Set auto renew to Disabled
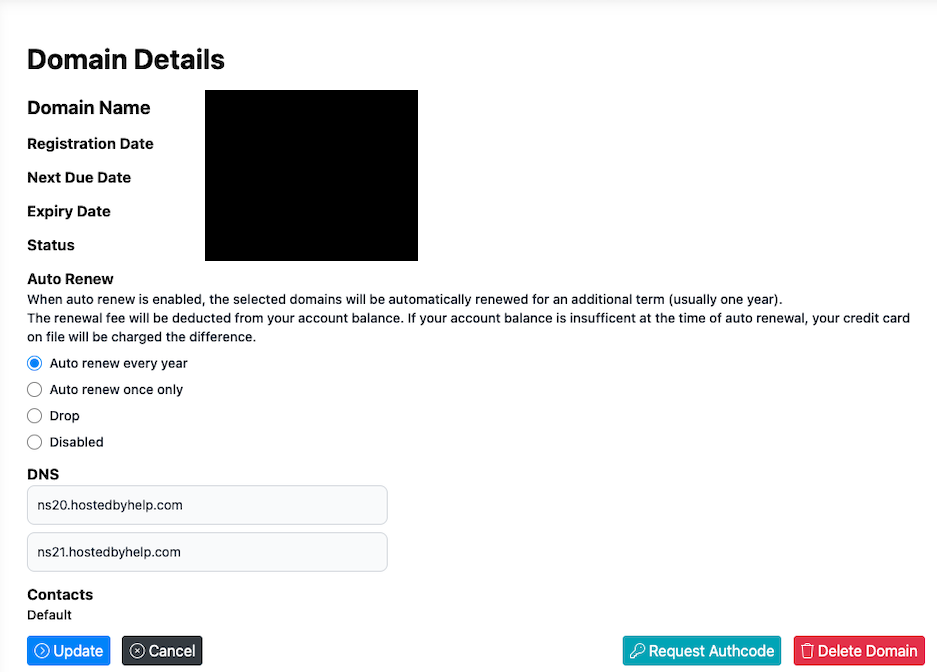 [35, 441]
